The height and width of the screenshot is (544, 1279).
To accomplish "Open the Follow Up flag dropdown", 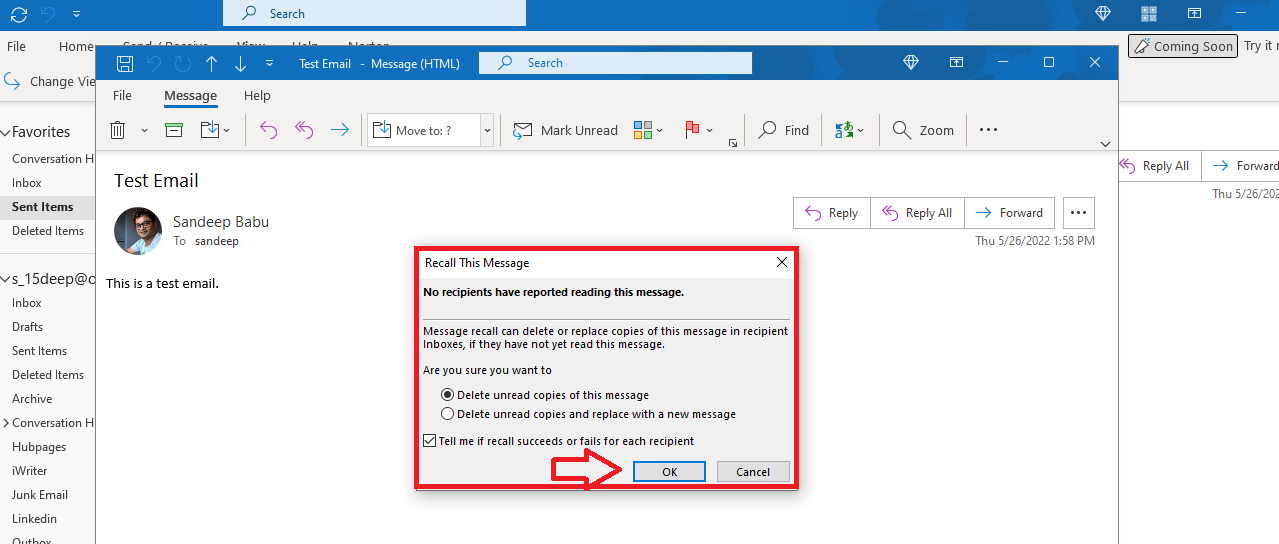I will 699,130.
